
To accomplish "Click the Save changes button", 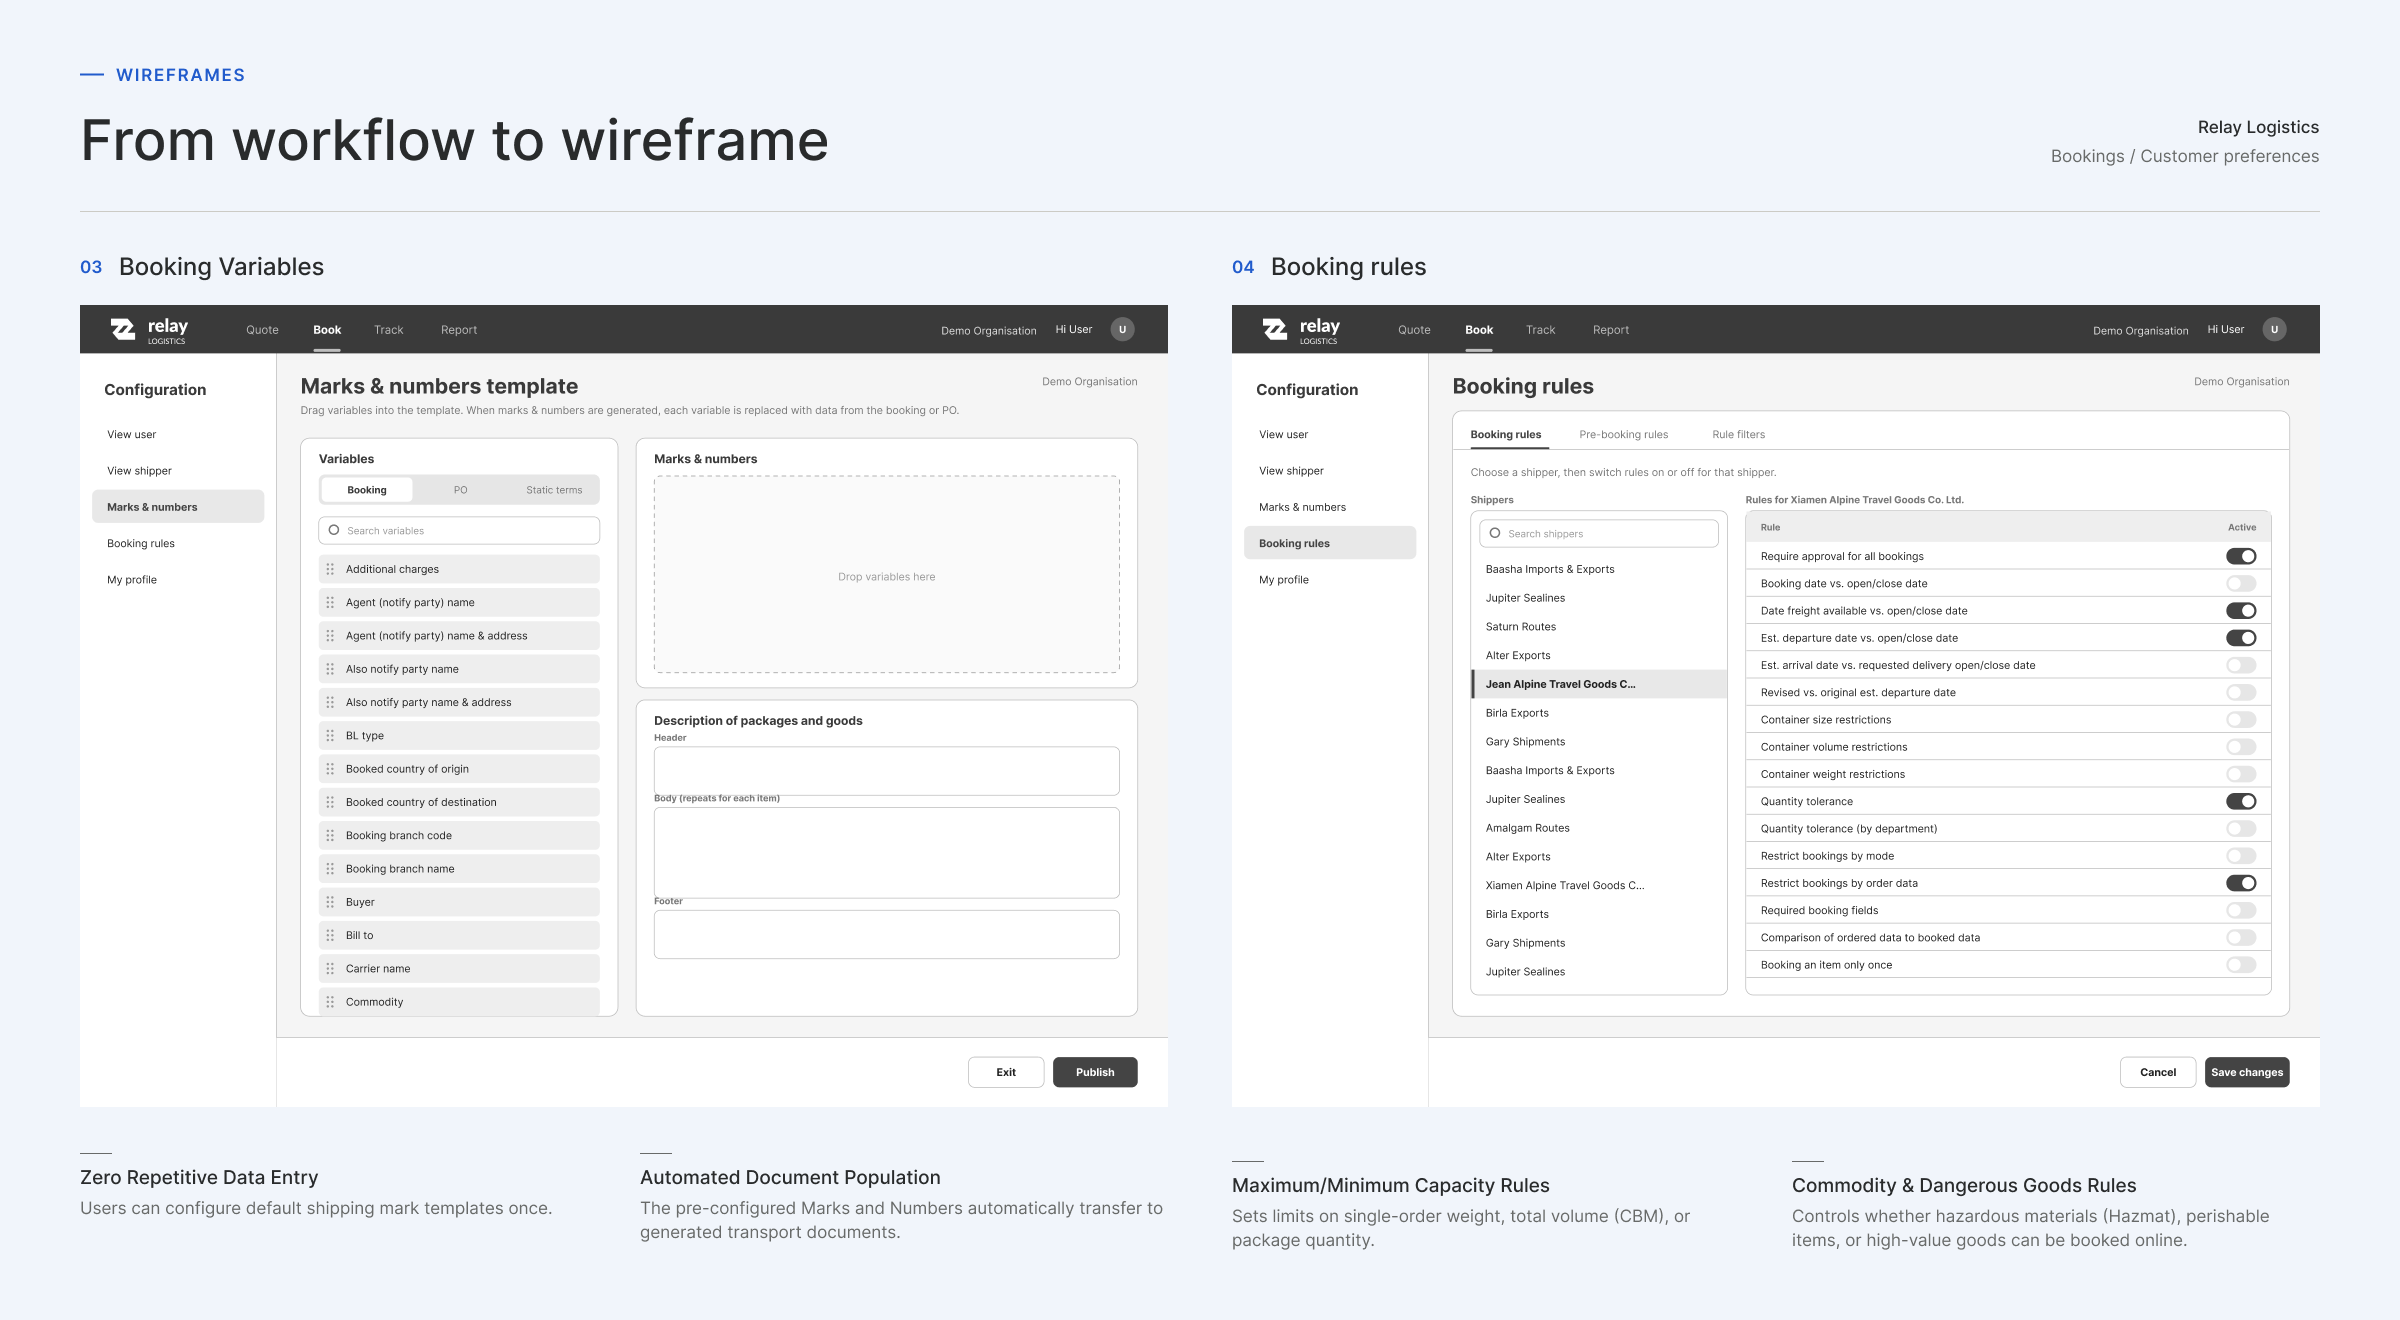I will point(2247,1072).
